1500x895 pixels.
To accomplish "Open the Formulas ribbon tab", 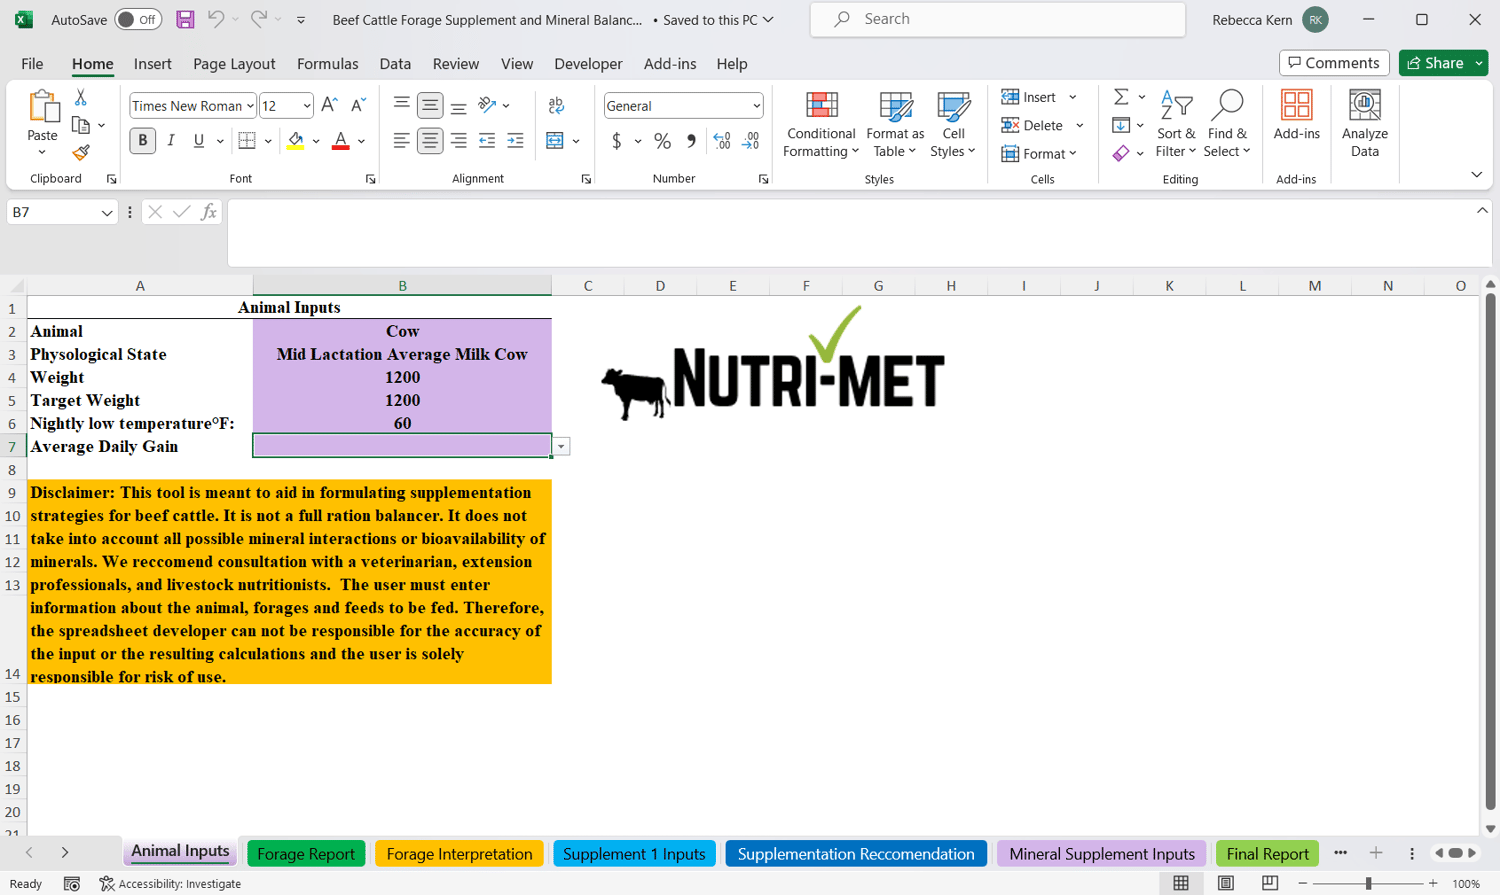I will click(x=327, y=64).
